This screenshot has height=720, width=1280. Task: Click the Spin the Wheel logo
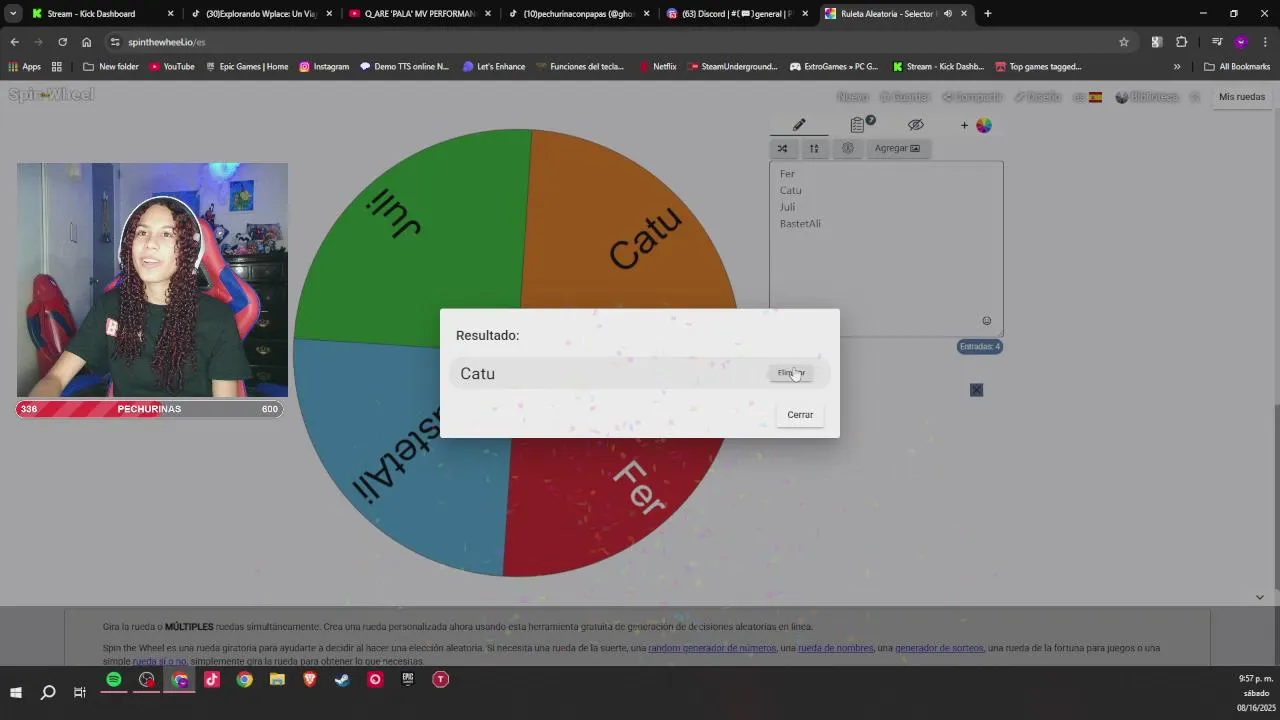point(51,95)
